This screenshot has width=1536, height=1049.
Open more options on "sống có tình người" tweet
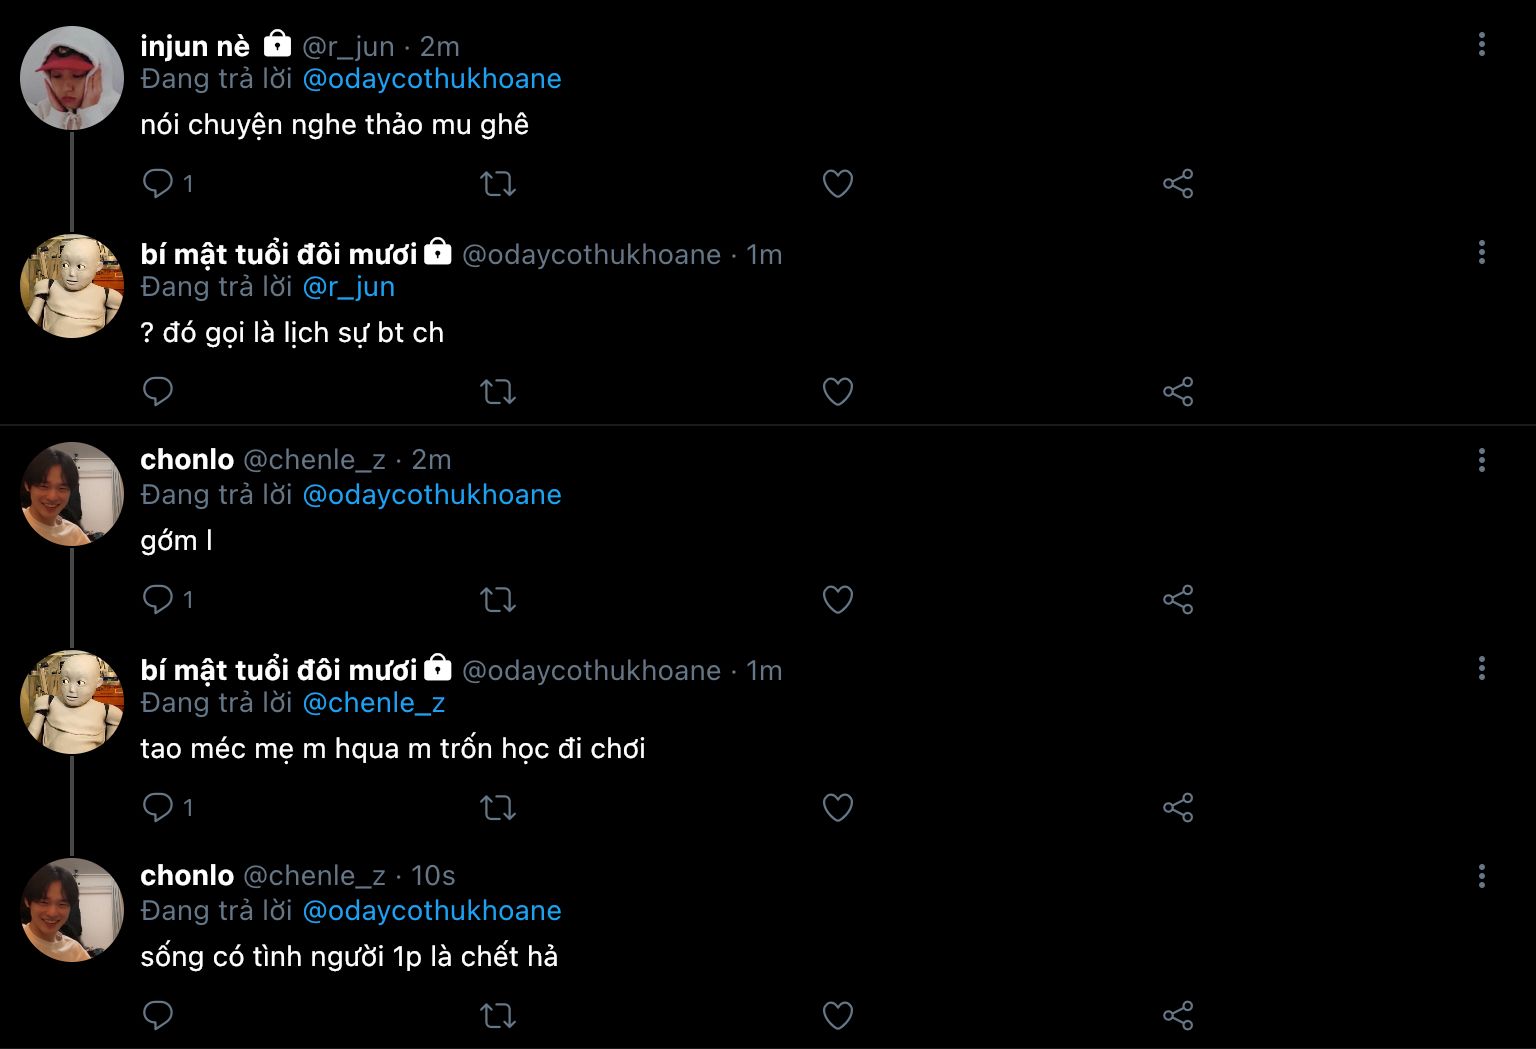(1481, 876)
